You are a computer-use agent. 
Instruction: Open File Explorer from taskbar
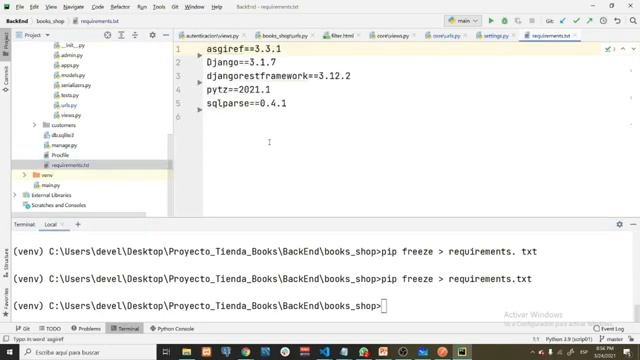187,351
